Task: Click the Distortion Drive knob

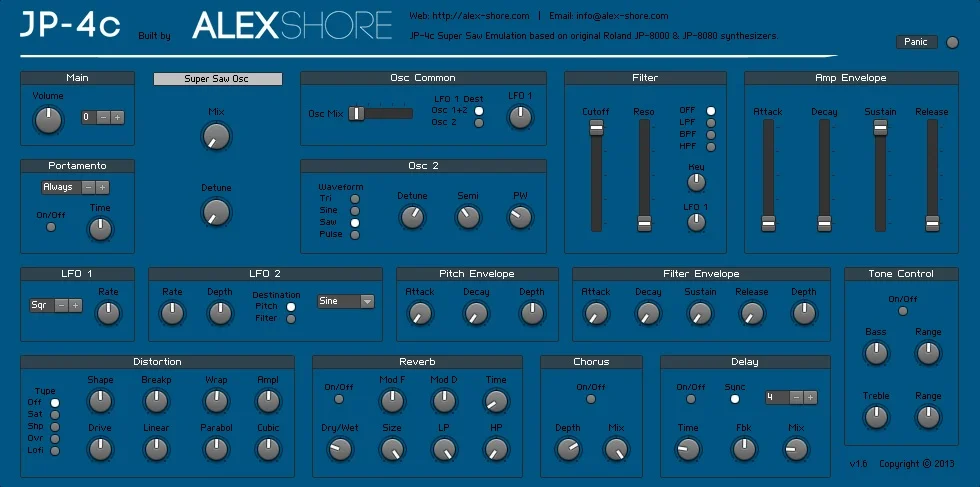Action: pyautogui.click(x=100, y=449)
